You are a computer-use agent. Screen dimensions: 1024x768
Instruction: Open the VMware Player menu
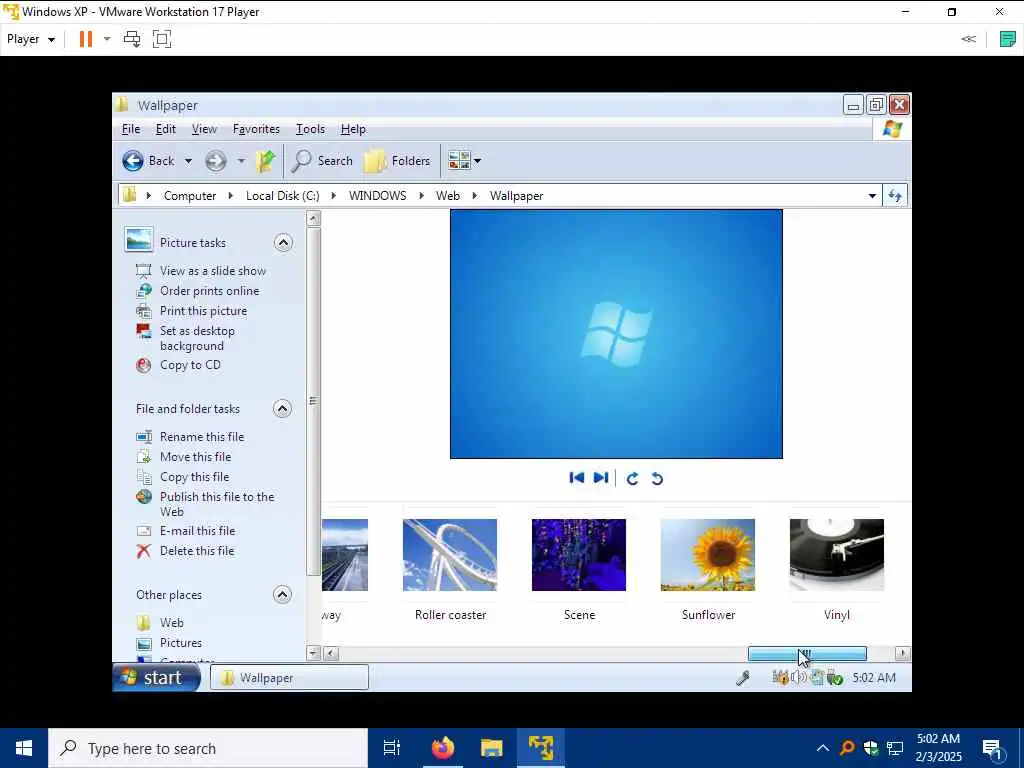[x=31, y=39]
